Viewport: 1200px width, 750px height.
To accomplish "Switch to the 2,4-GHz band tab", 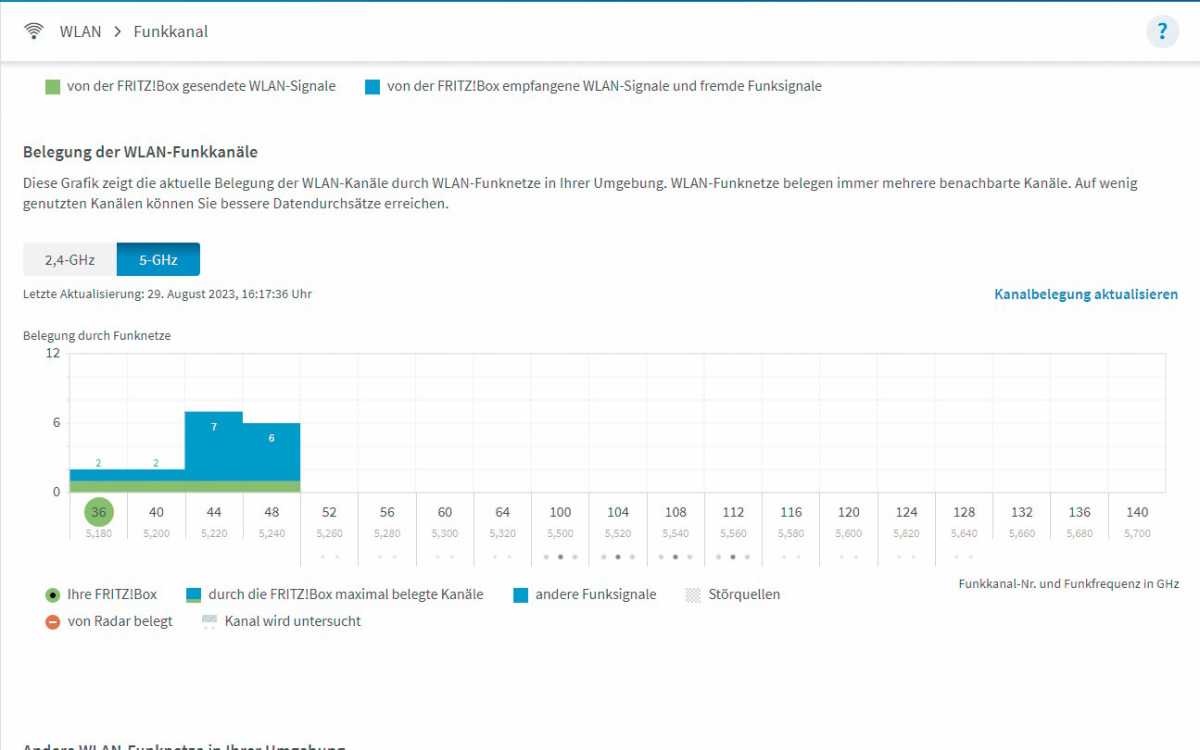I will (70, 260).
